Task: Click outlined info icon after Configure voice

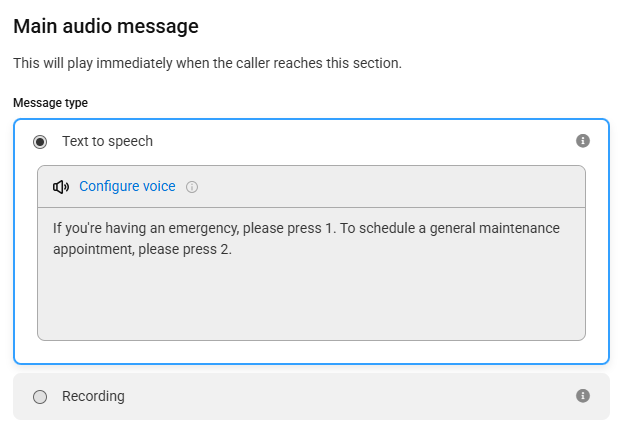Action: click(192, 187)
